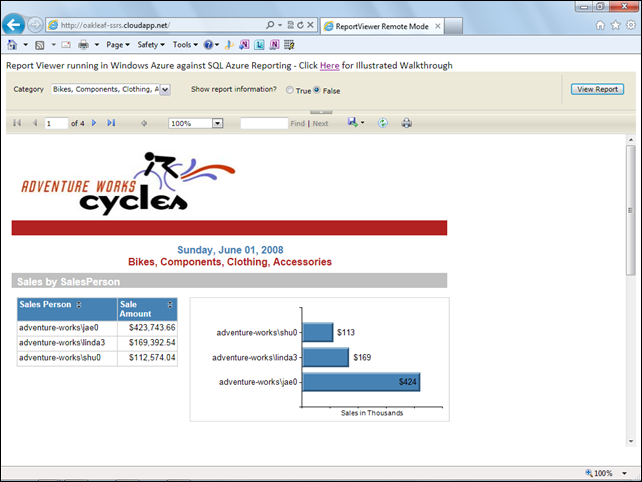
Task: Open browser Home icon at top right
Action: 600,25
